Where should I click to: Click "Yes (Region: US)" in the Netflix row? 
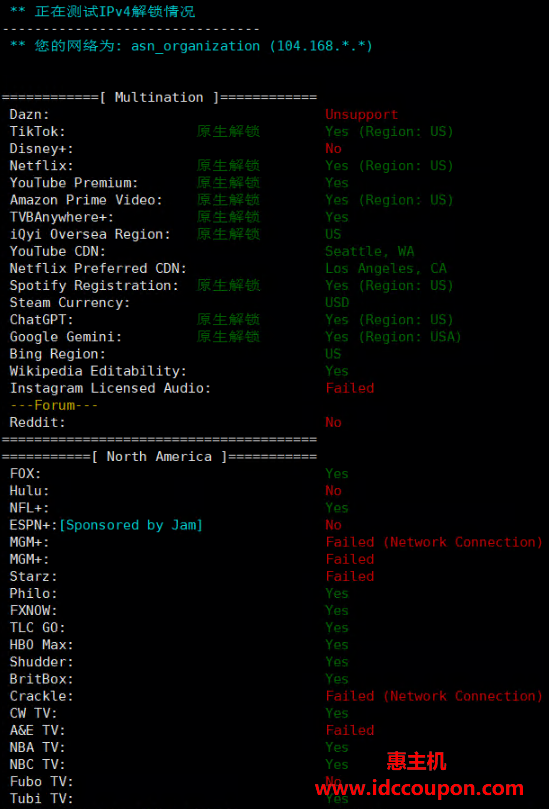tap(389, 166)
